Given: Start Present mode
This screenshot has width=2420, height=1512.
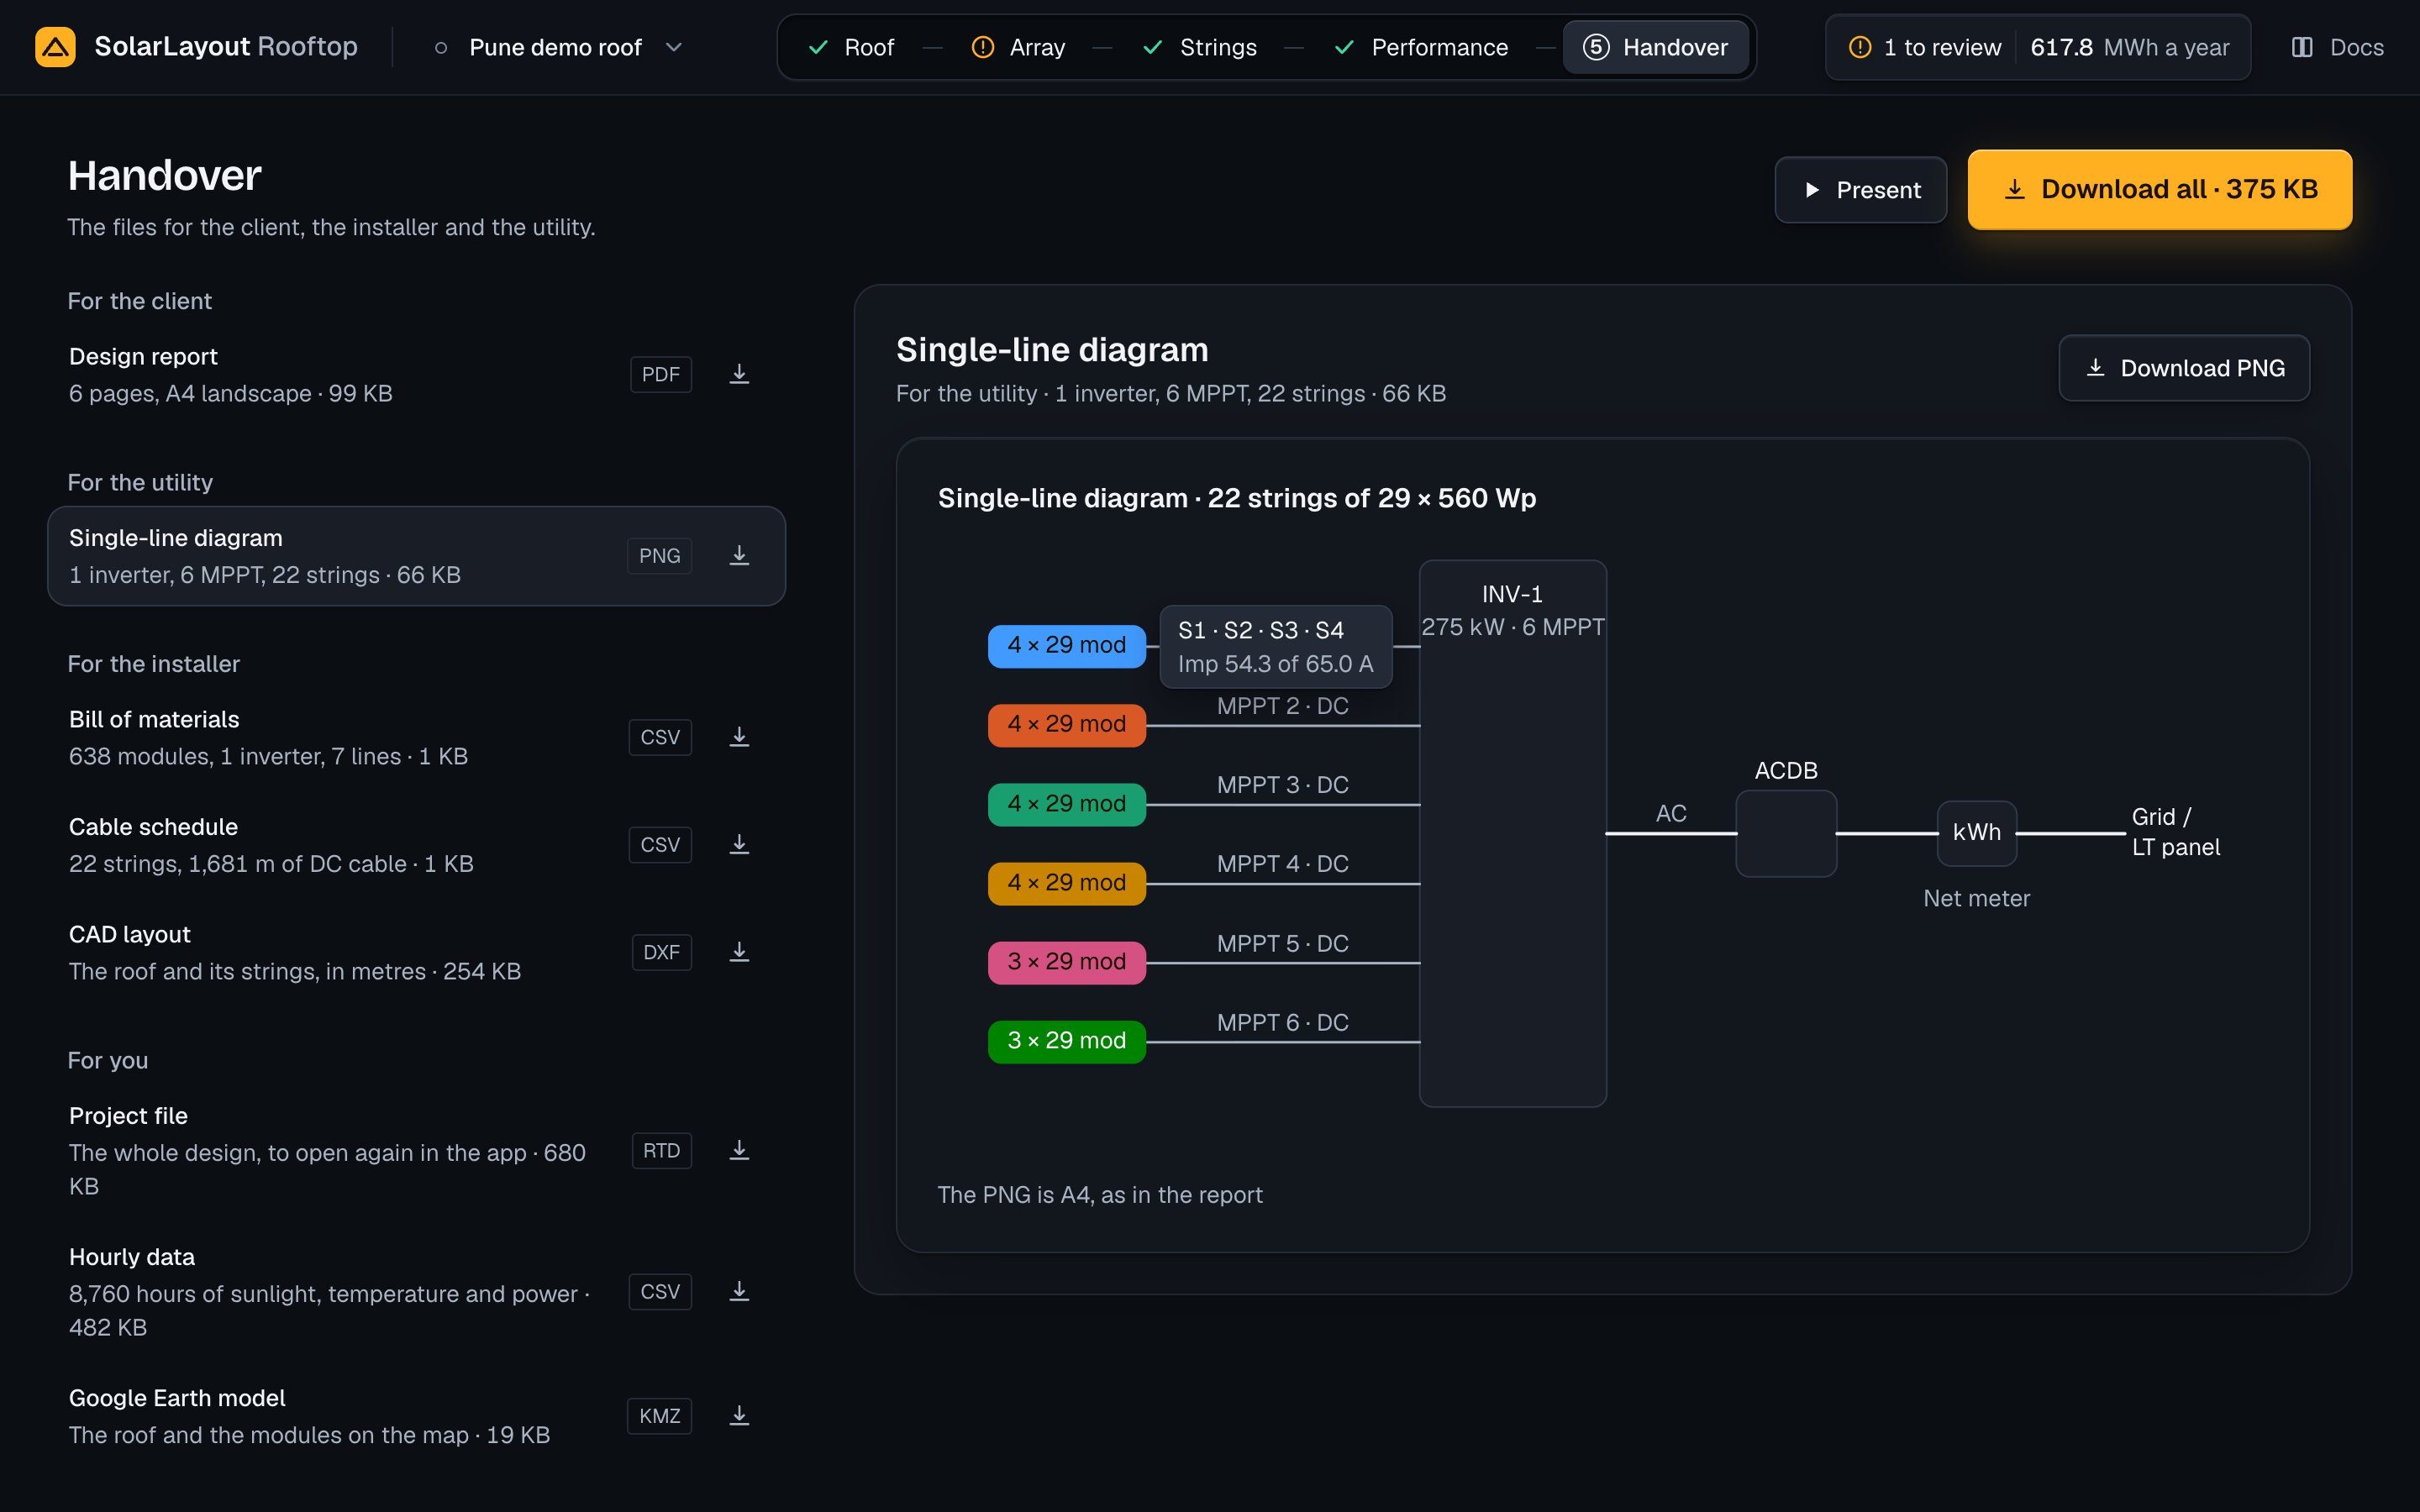Looking at the screenshot, I should point(1861,190).
